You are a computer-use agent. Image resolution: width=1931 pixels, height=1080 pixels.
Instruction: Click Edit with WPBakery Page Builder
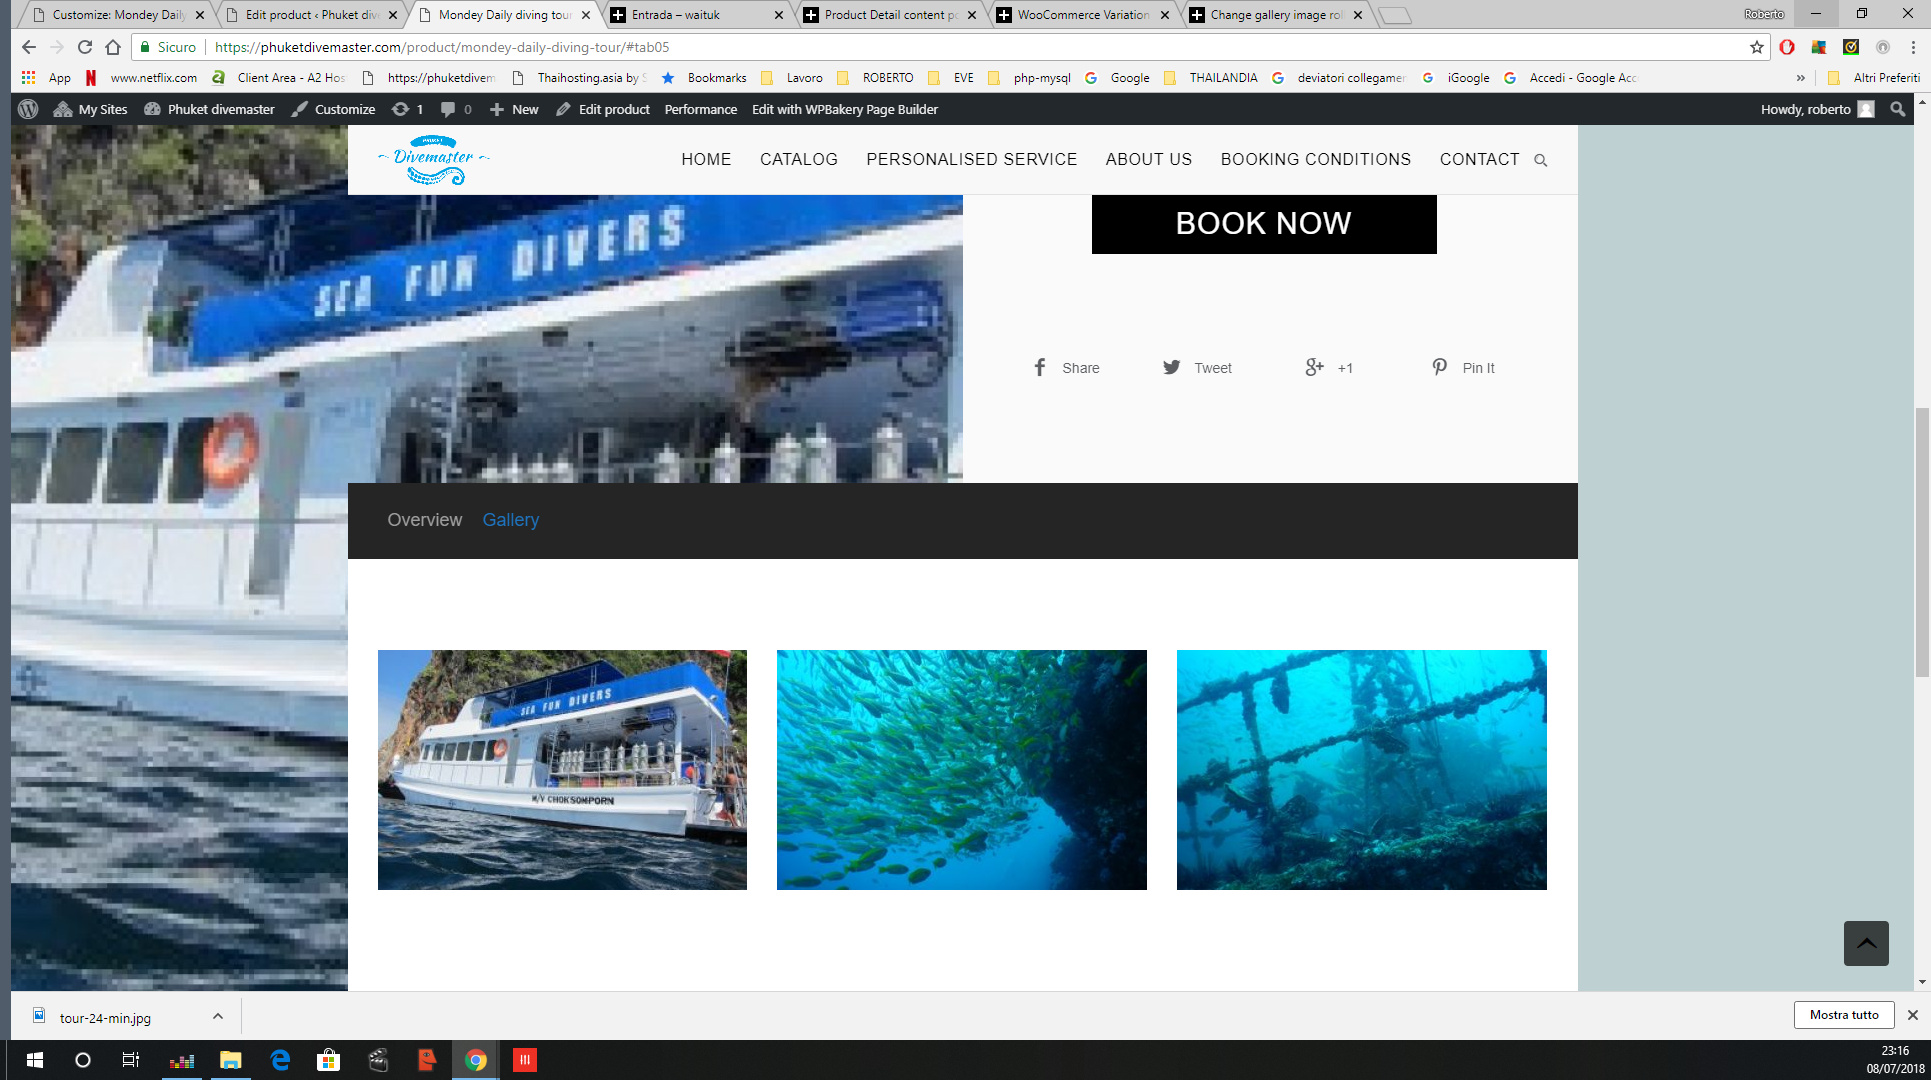(x=845, y=109)
